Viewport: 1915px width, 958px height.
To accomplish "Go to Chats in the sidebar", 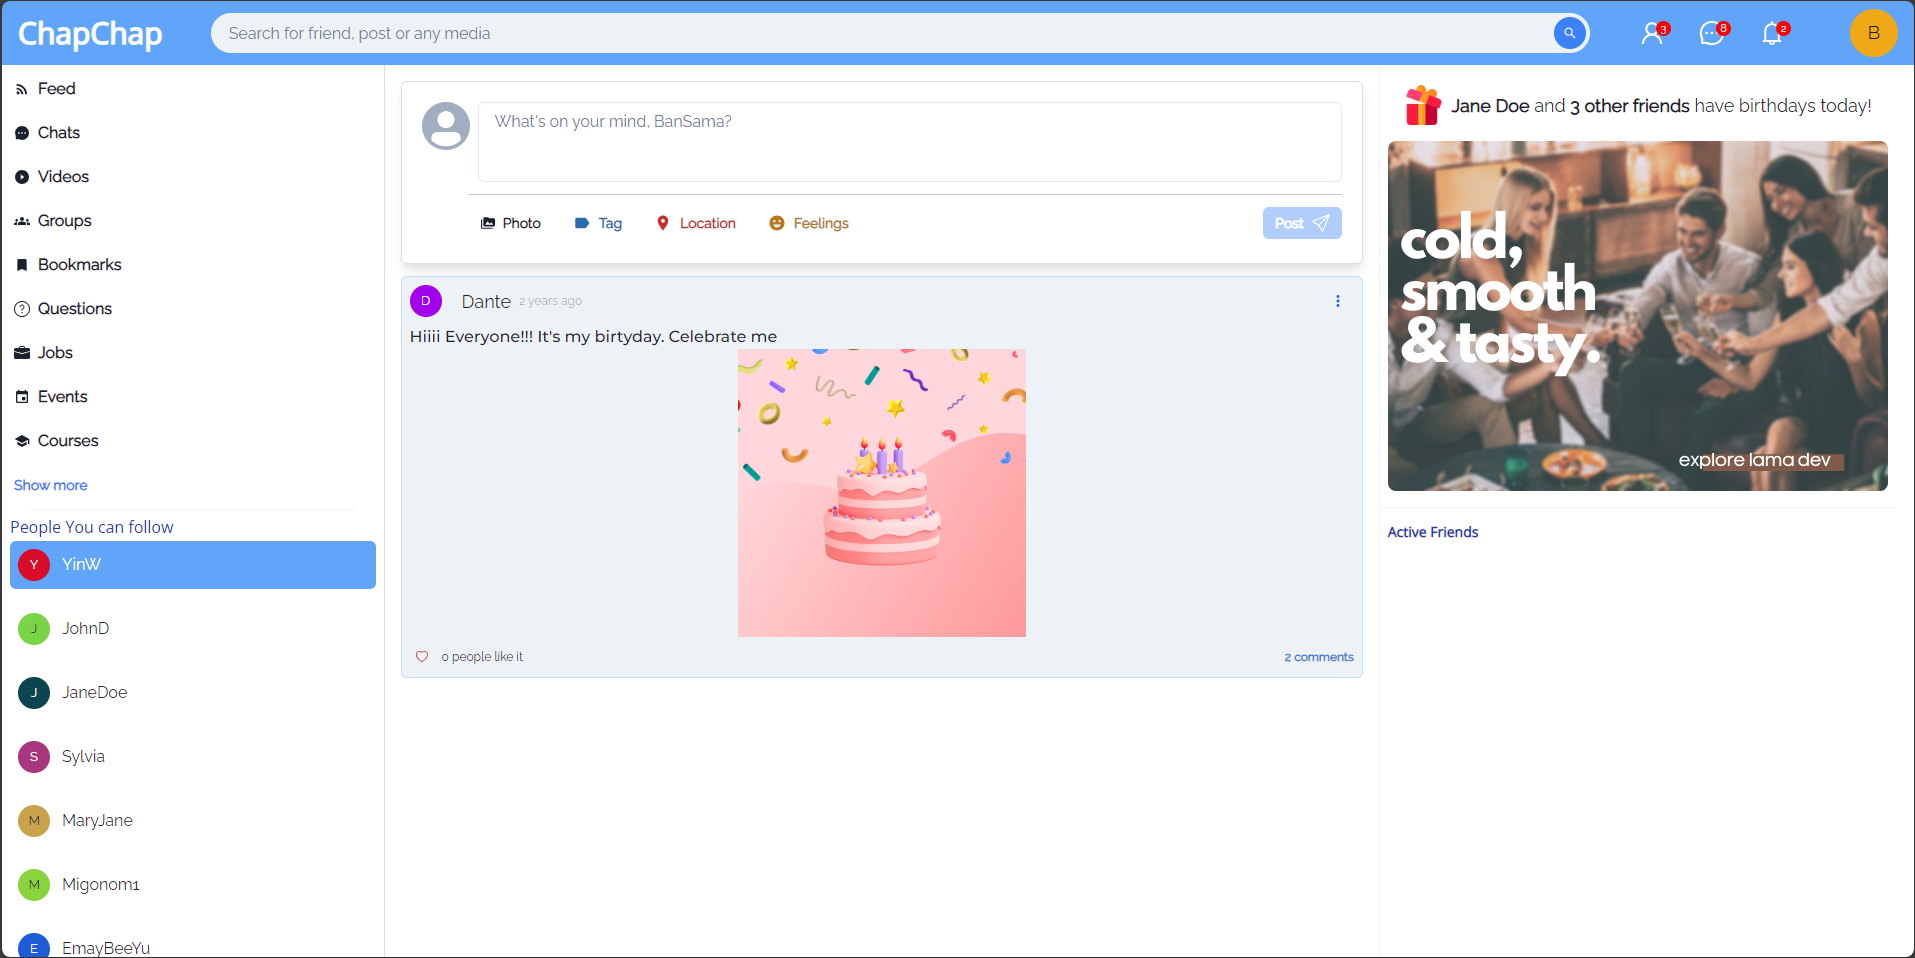I will [58, 133].
